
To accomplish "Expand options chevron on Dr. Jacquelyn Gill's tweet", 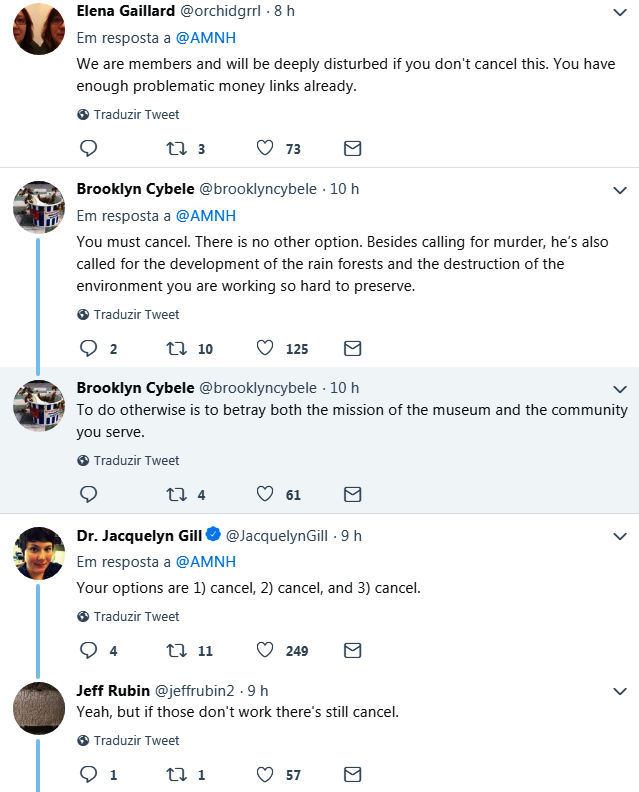I will pyautogui.click(x=619, y=536).
